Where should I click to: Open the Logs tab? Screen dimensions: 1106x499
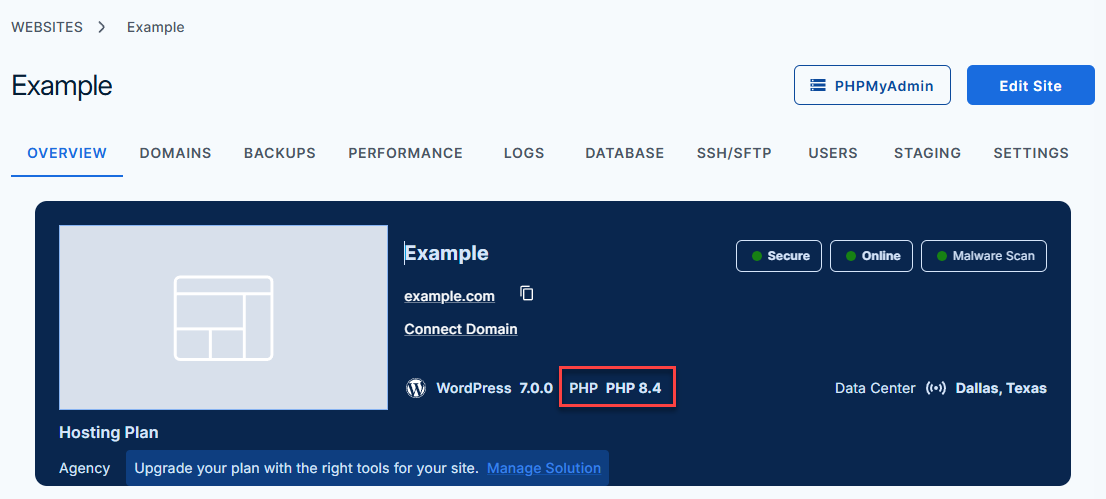coord(524,153)
